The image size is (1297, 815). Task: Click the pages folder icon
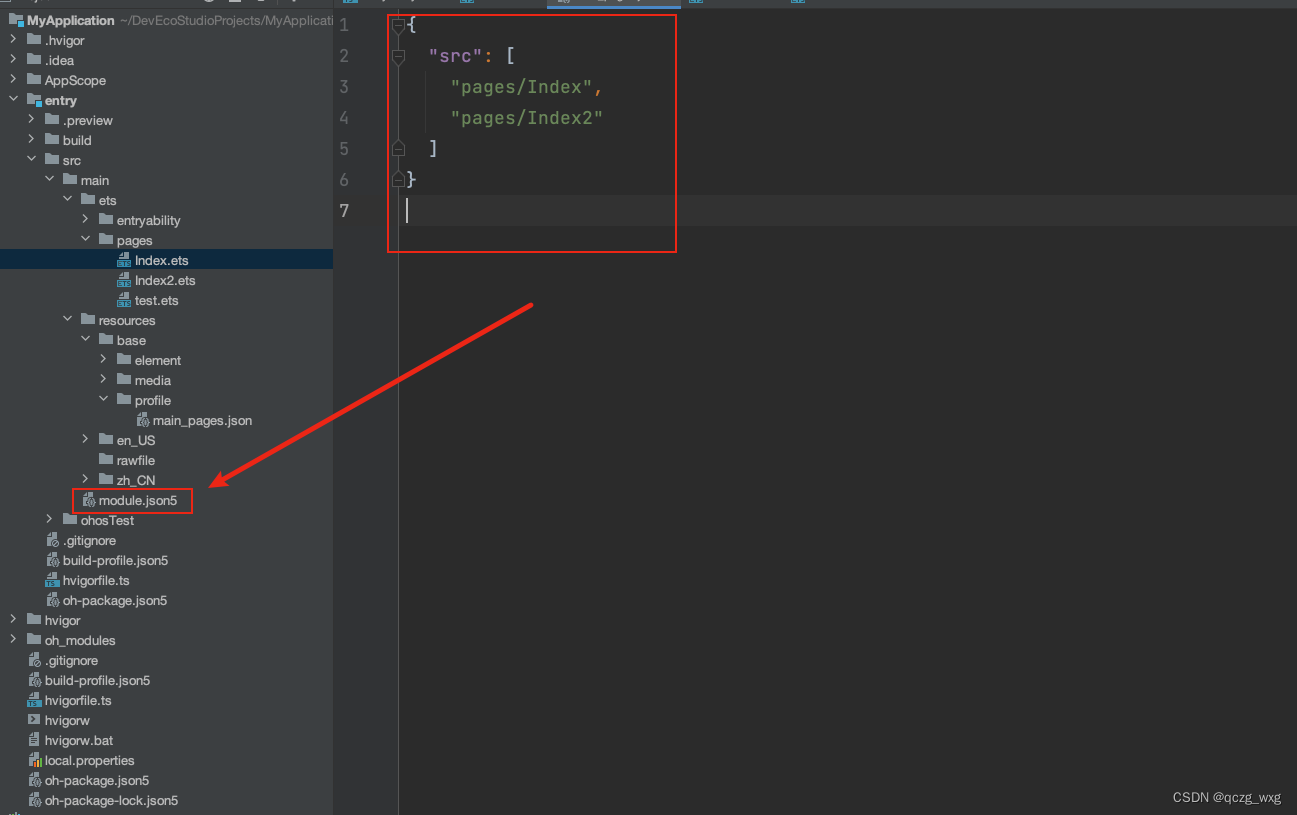[106, 240]
